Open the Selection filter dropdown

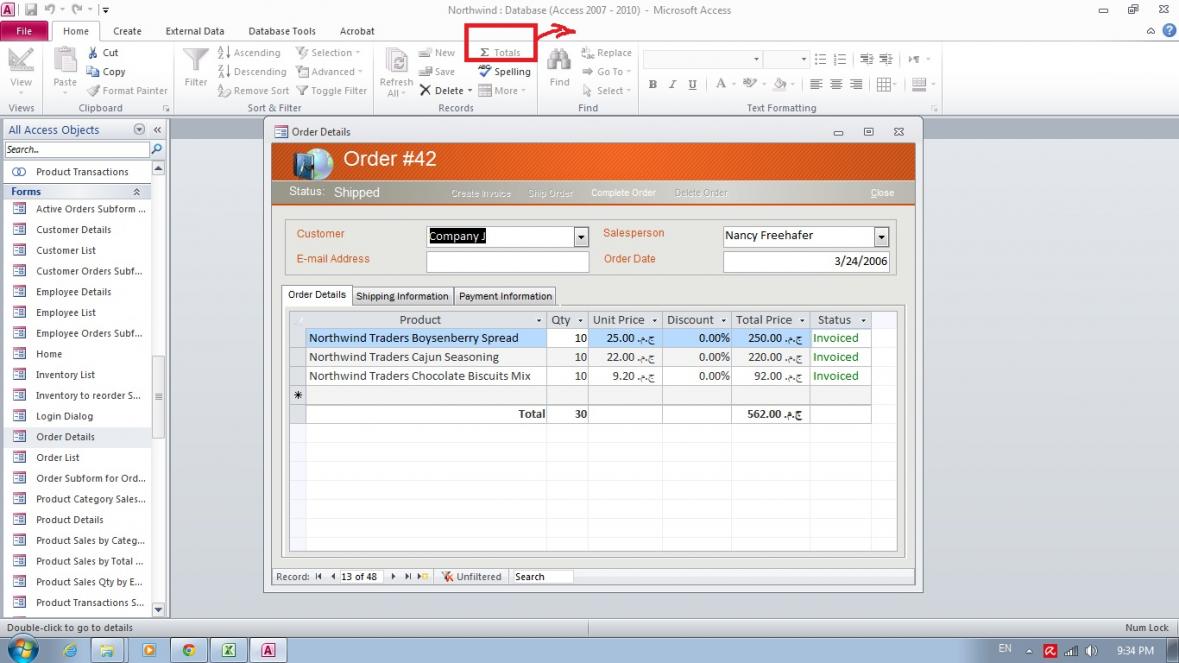(328, 53)
